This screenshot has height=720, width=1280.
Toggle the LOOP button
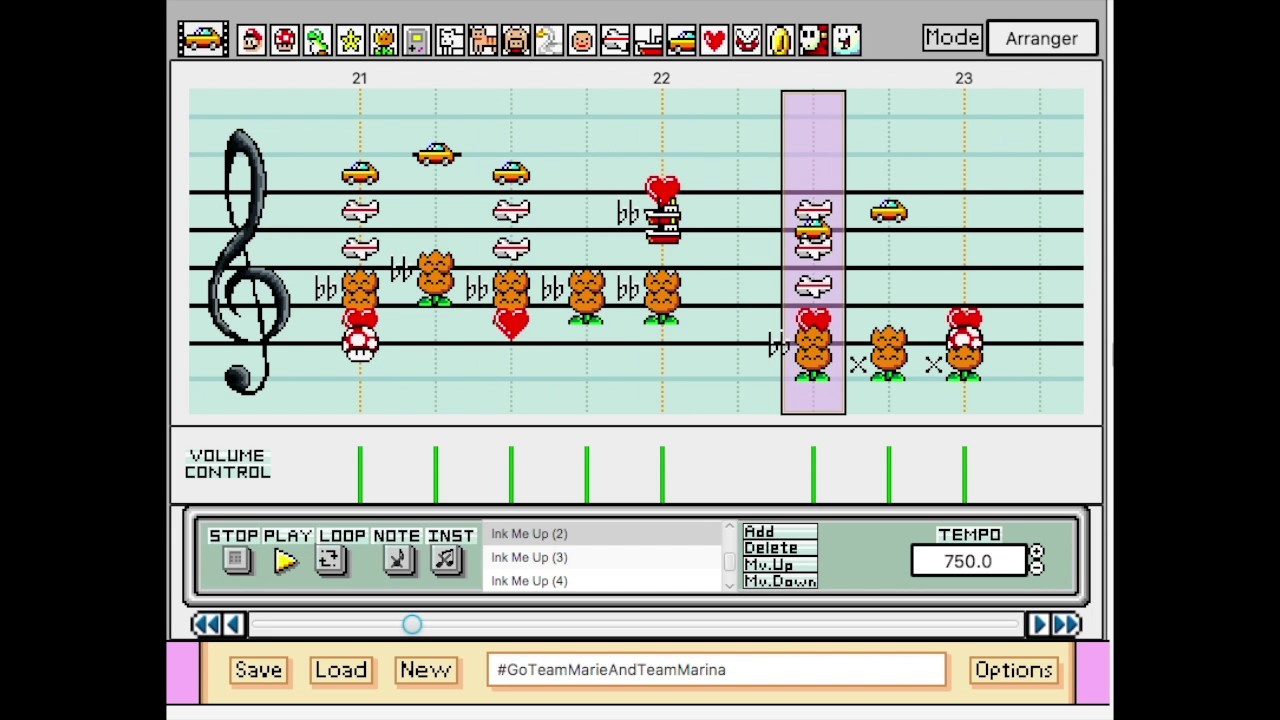coord(330,560)
